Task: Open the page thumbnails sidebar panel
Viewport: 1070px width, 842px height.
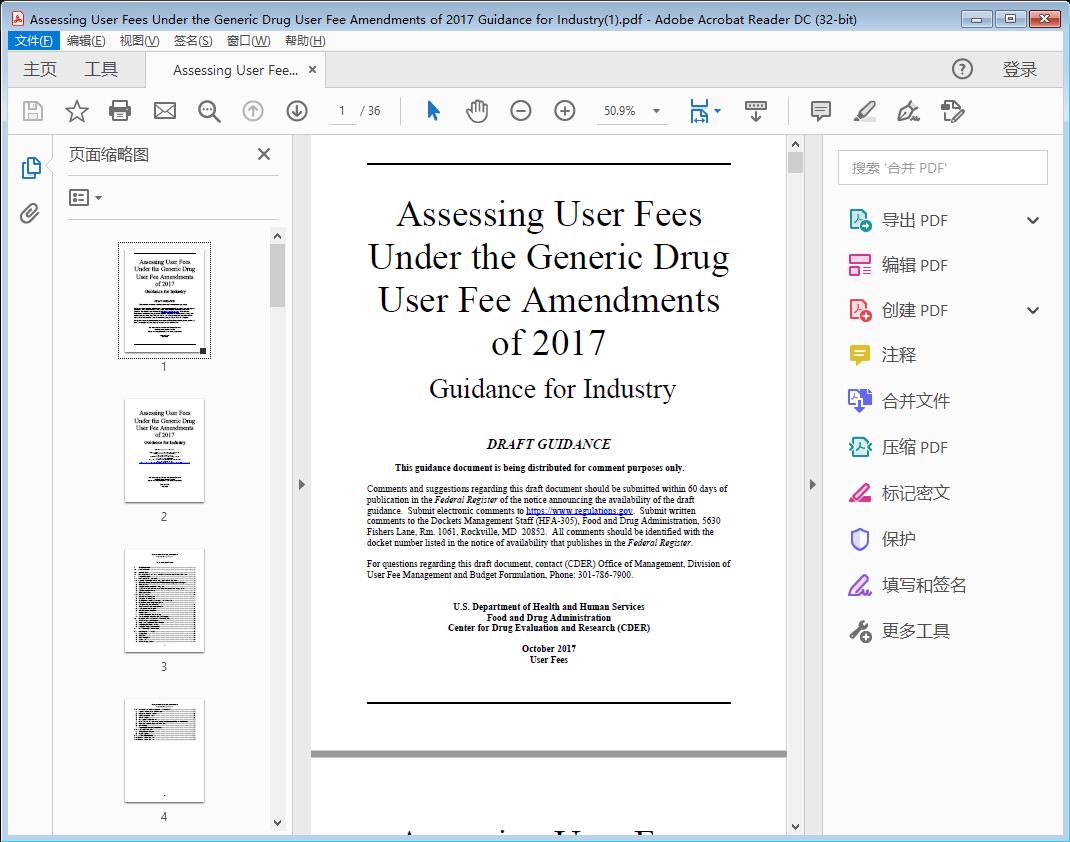Action: coord(30,167)
